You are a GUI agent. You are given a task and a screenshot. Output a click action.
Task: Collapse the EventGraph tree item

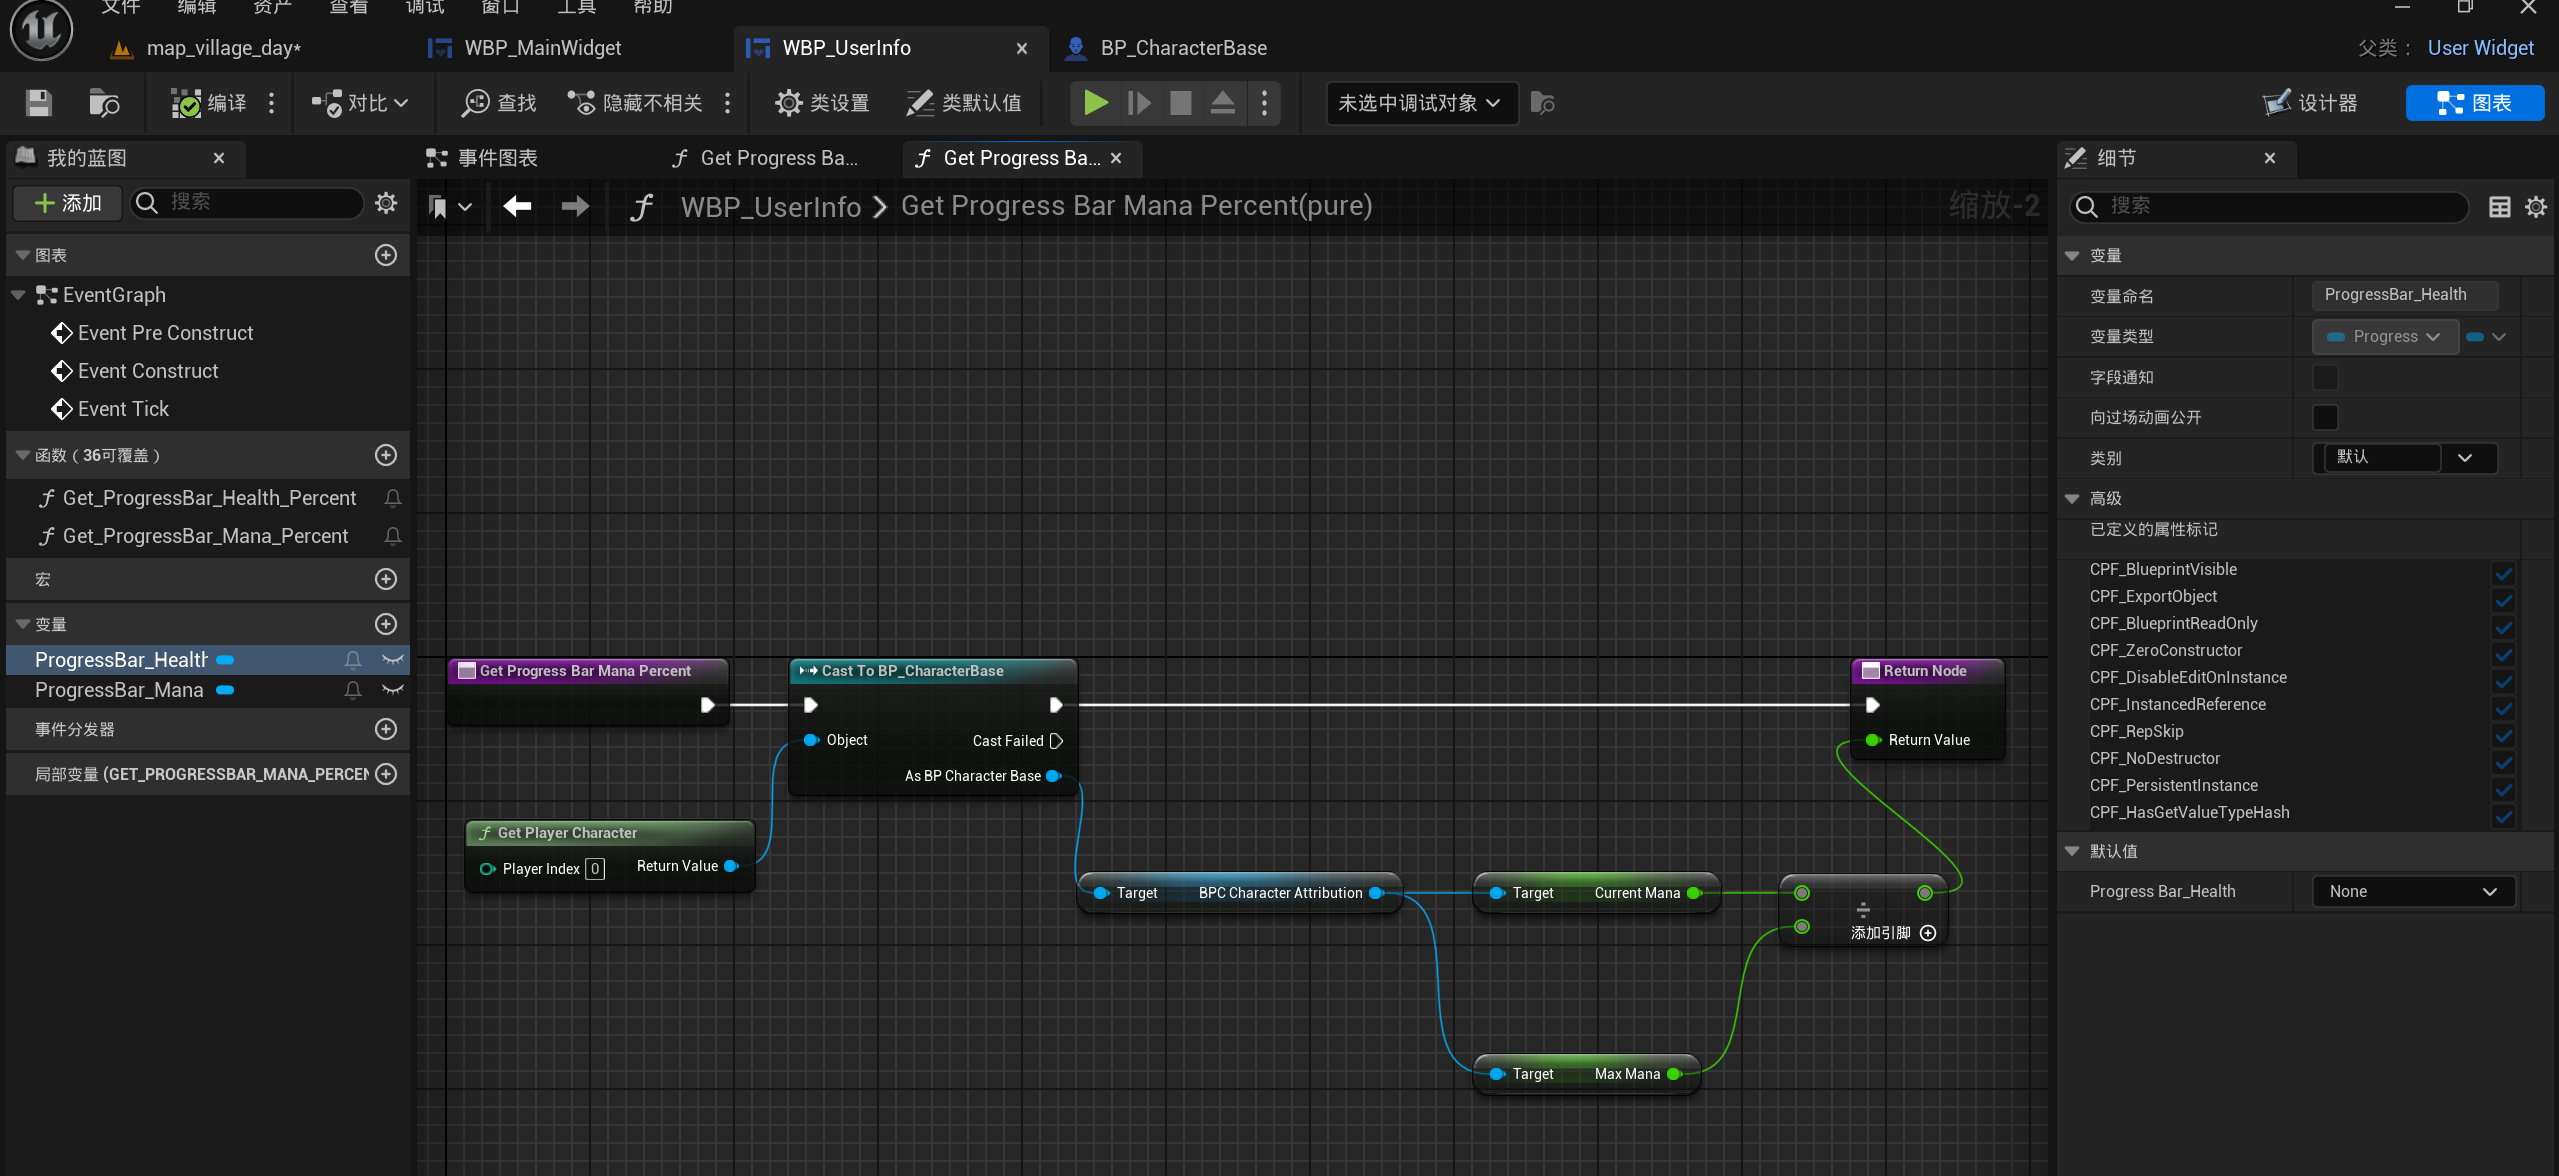pyautogui.click(x=18, y=295)
